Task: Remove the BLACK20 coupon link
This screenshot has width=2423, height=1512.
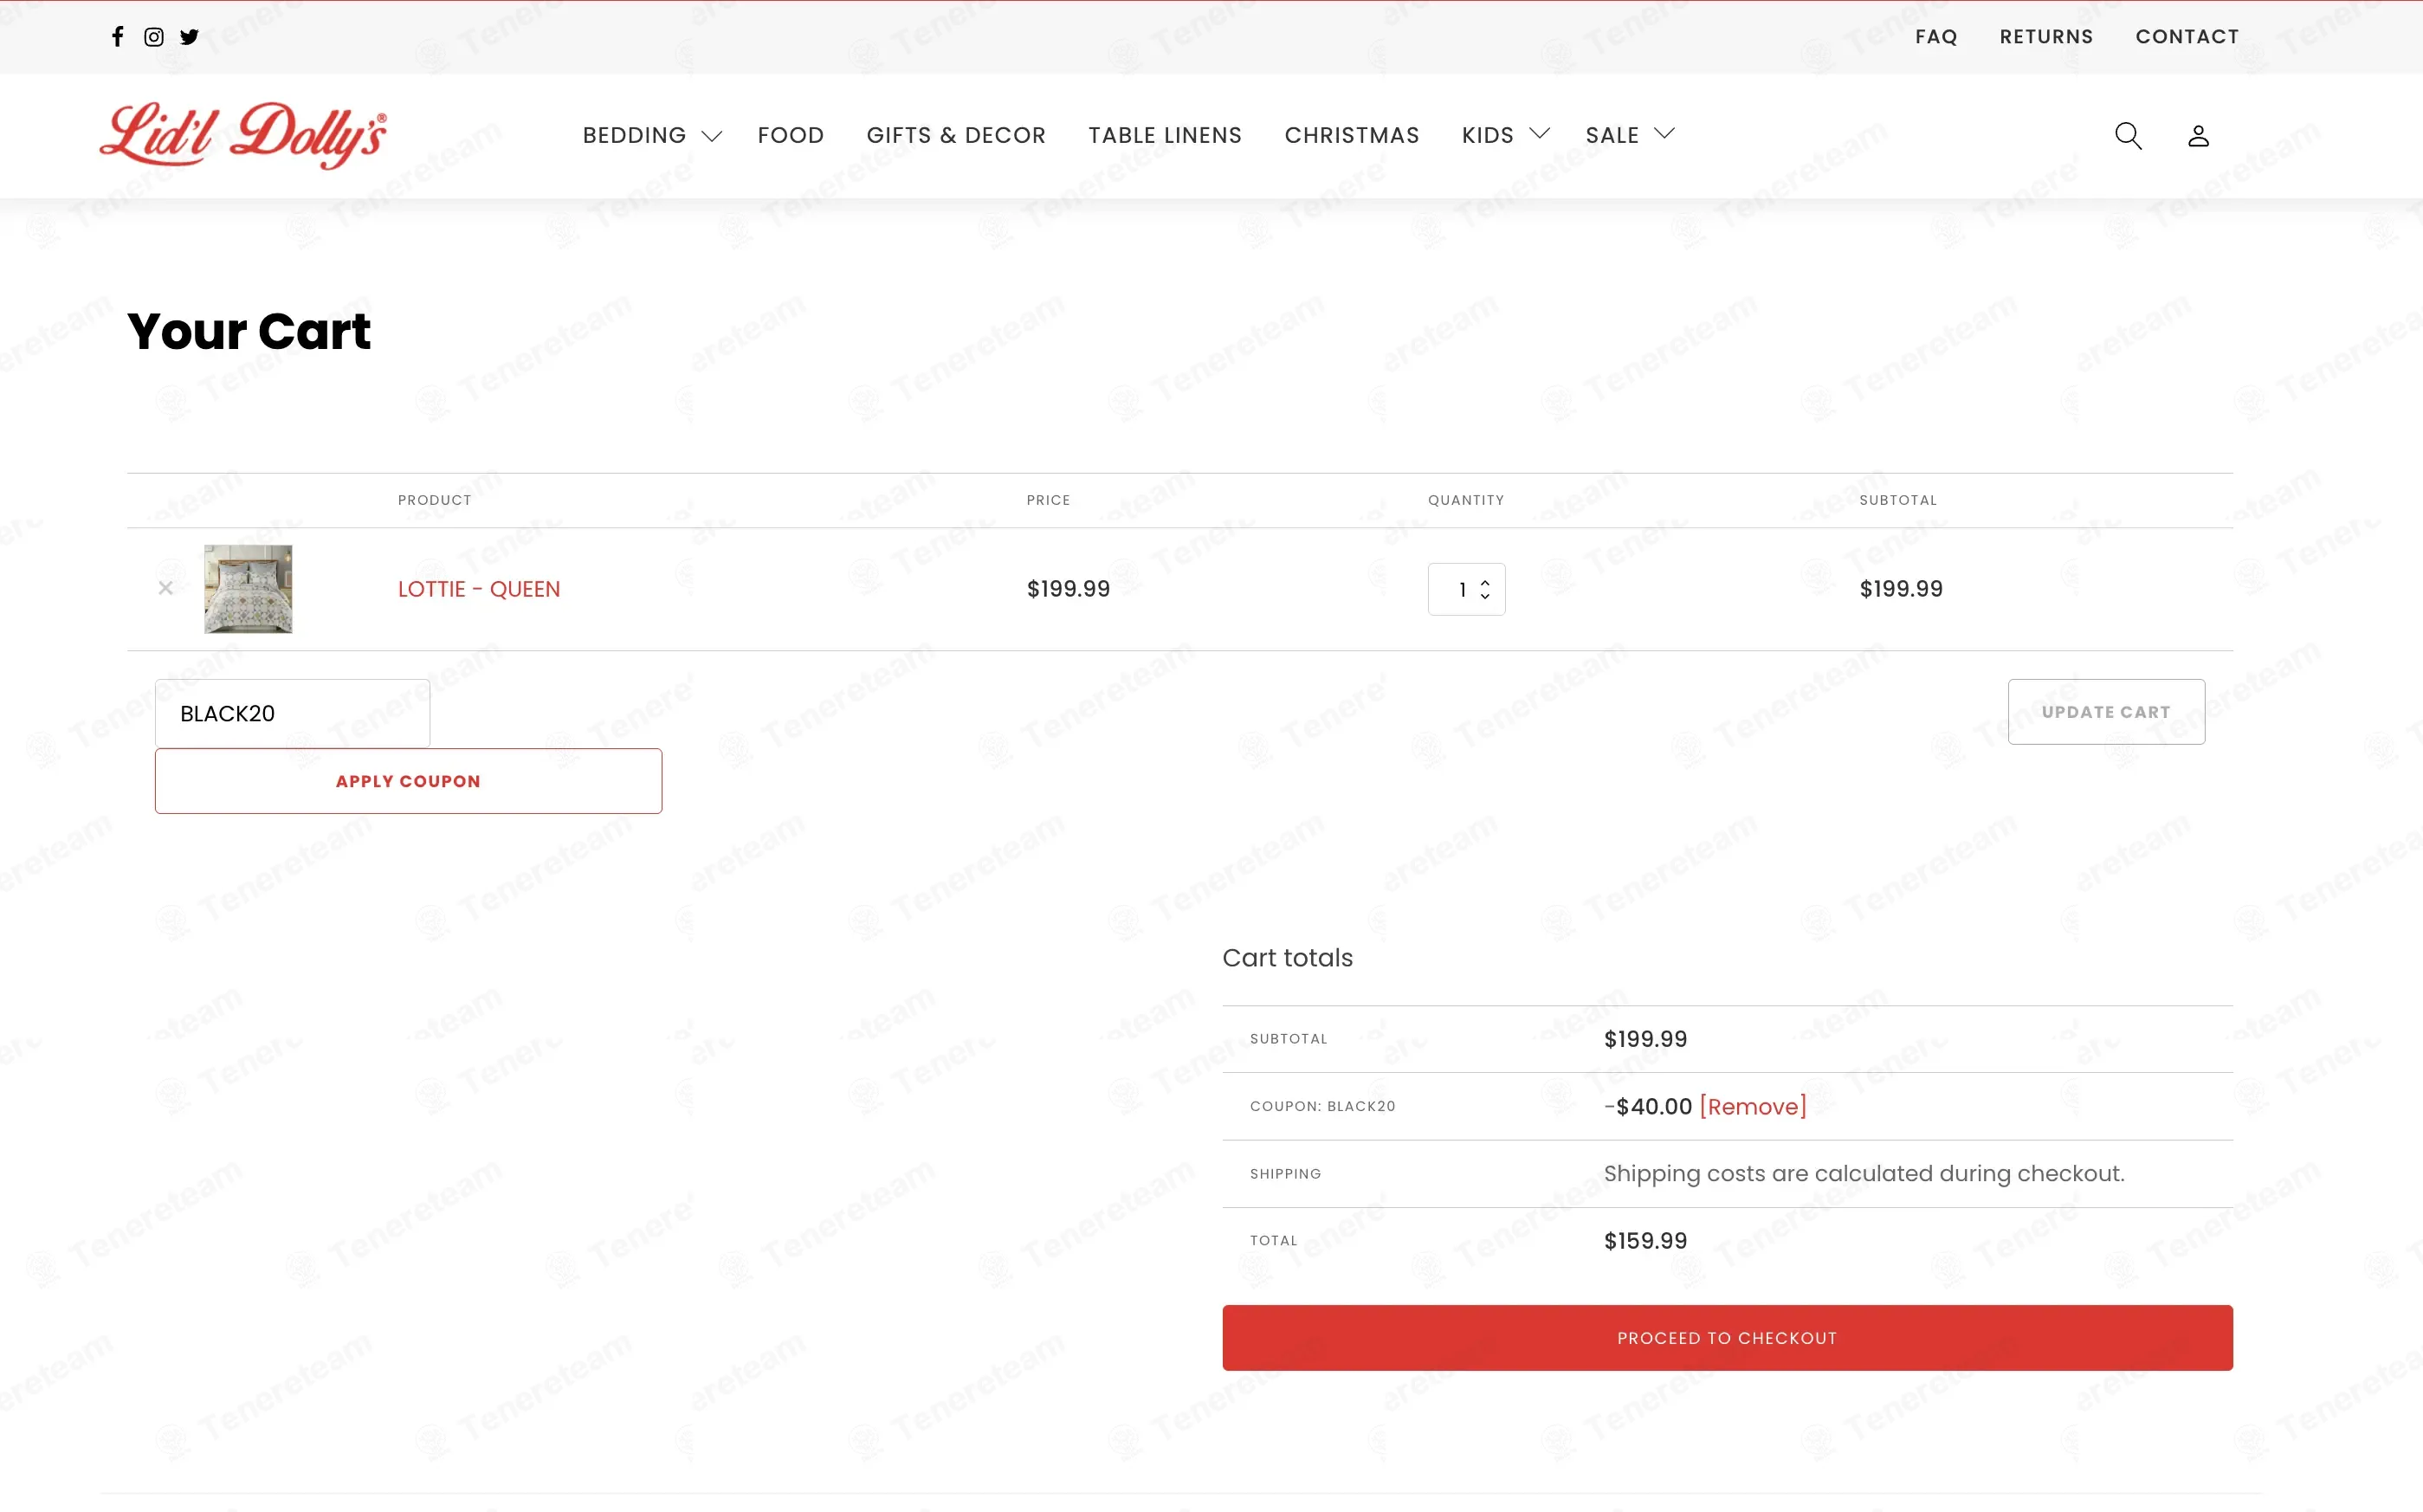Action: [x=1752, y=1106]
